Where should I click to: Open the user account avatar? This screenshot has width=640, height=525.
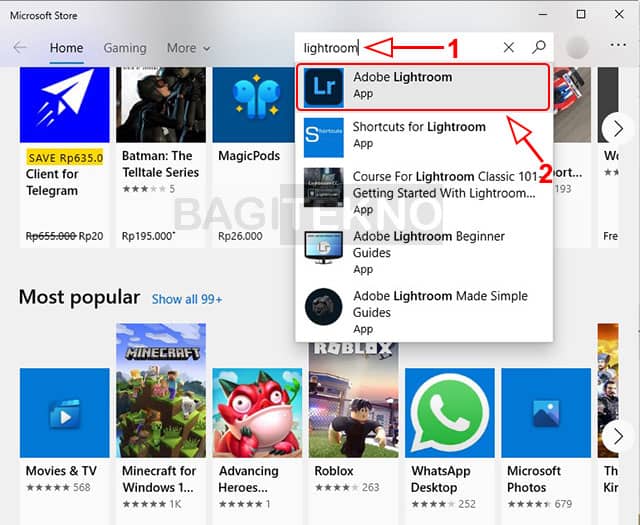pos(577,47)
